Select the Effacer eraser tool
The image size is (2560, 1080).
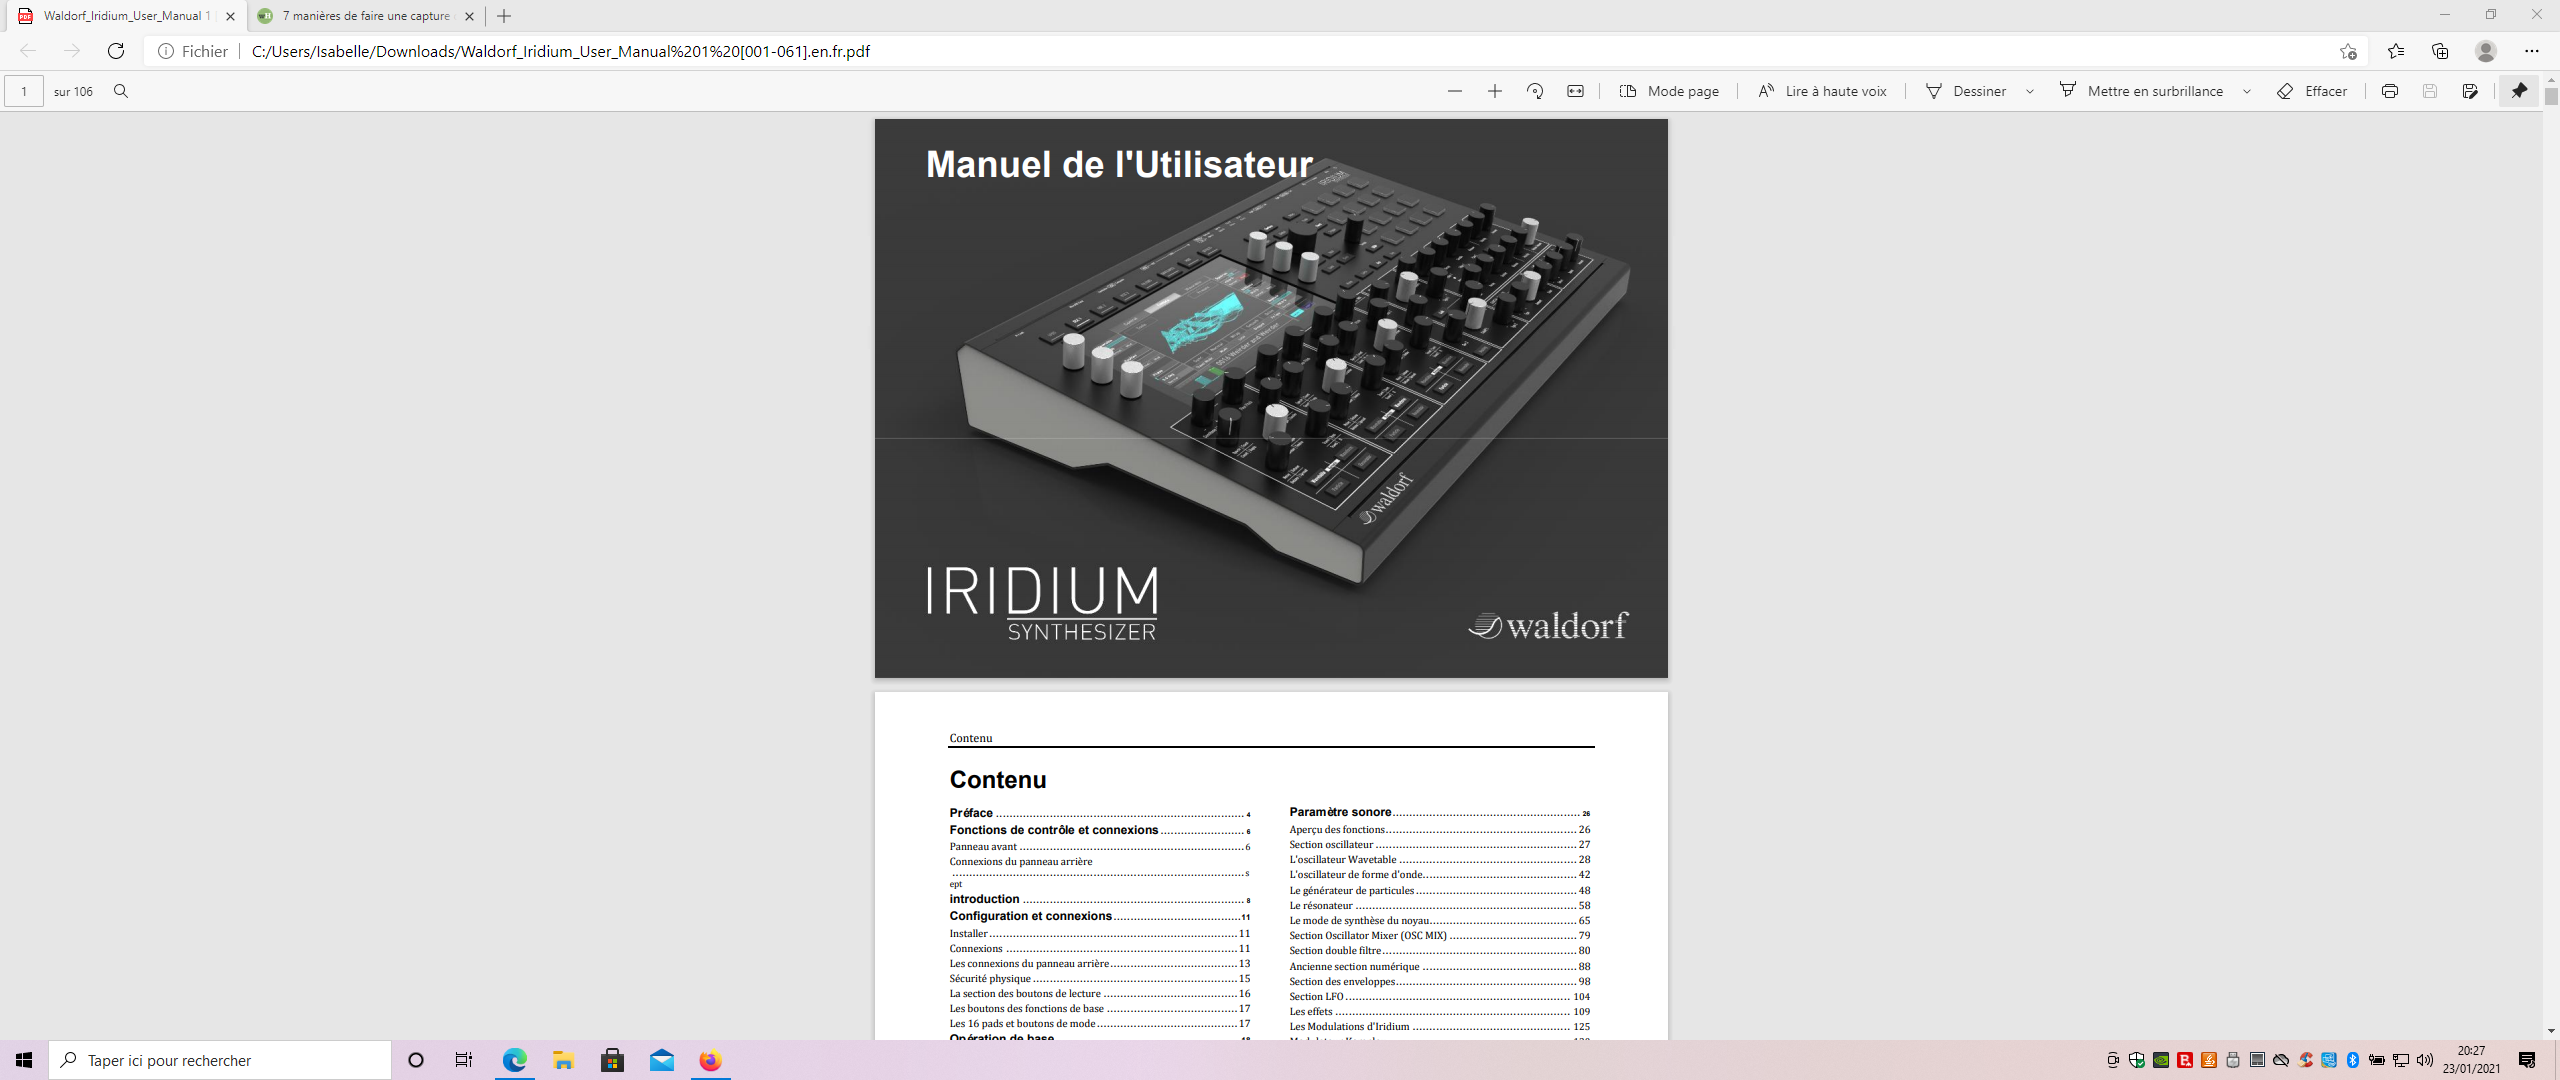(x=2312, y=91)
